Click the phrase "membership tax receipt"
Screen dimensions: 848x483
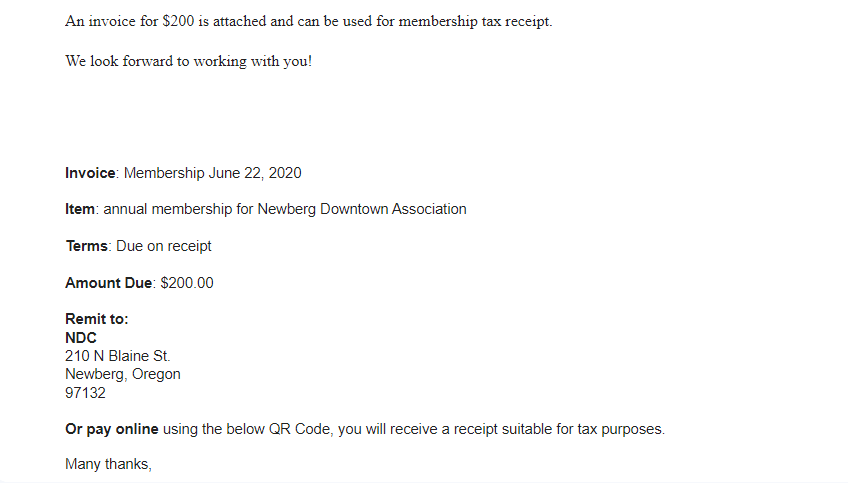[475, 21]
